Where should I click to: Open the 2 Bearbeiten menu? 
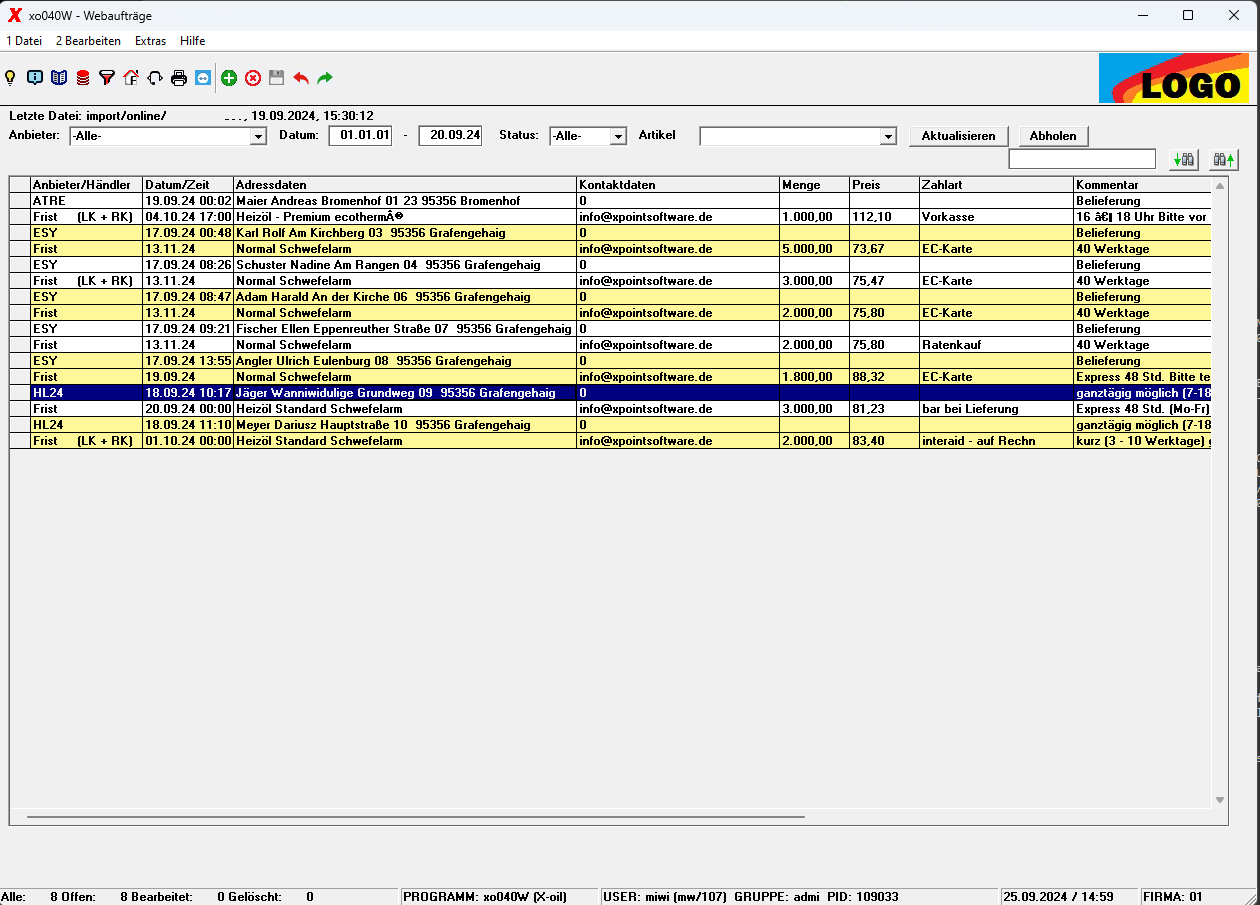tap(88, 41)
